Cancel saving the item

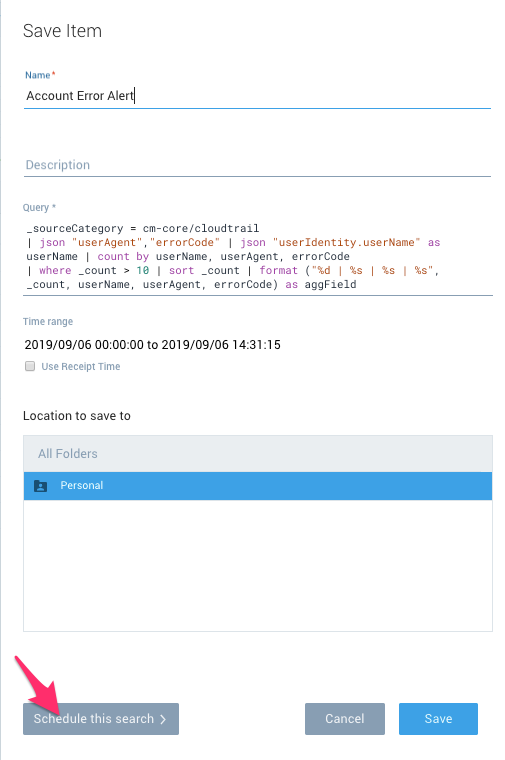345,719
